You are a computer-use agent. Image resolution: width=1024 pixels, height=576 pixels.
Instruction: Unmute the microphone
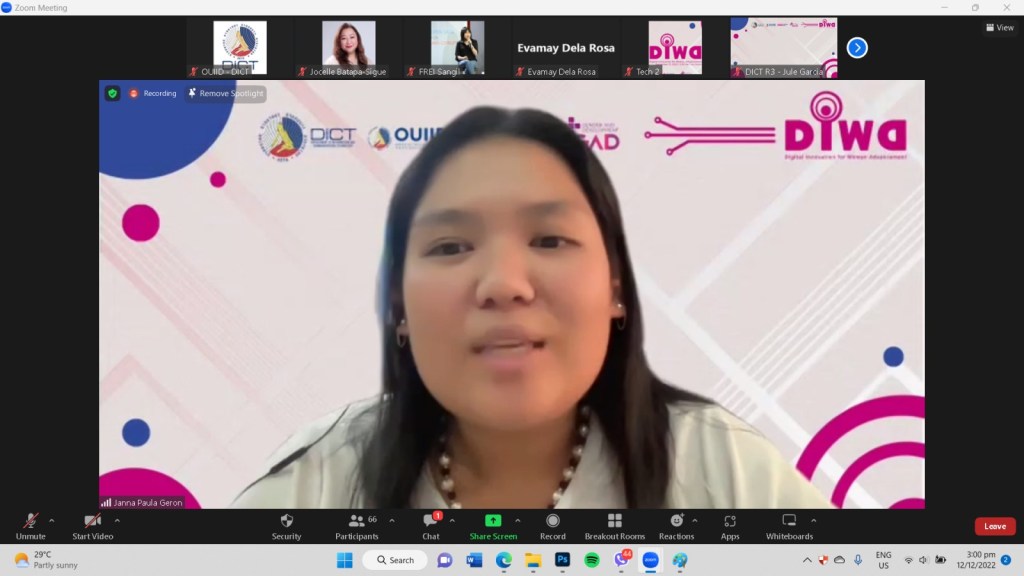tap(31, 526)
